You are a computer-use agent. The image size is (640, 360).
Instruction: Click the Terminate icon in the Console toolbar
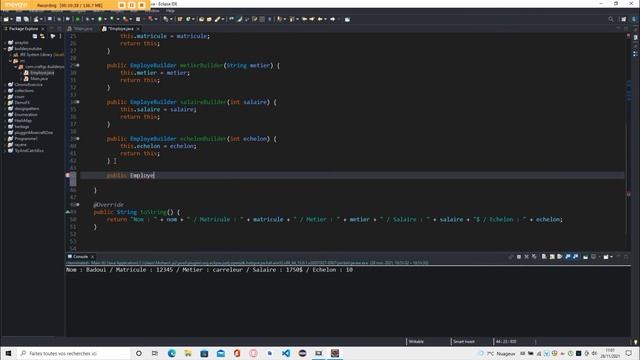coord(519,257)
